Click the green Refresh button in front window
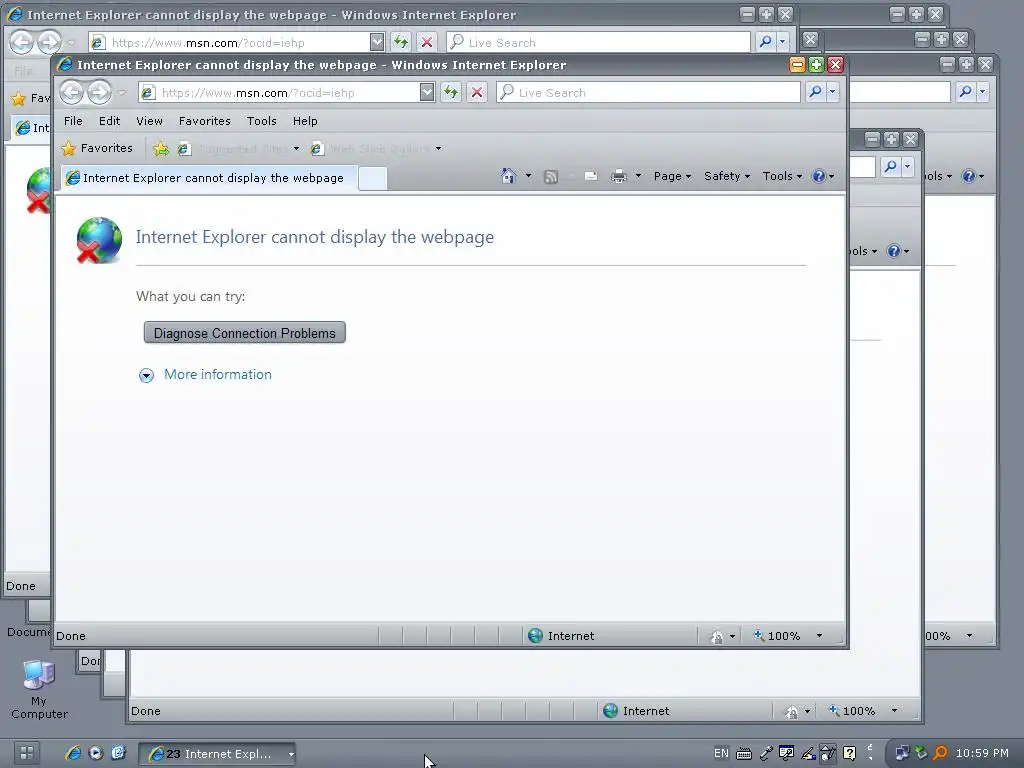 coord(451,93)
